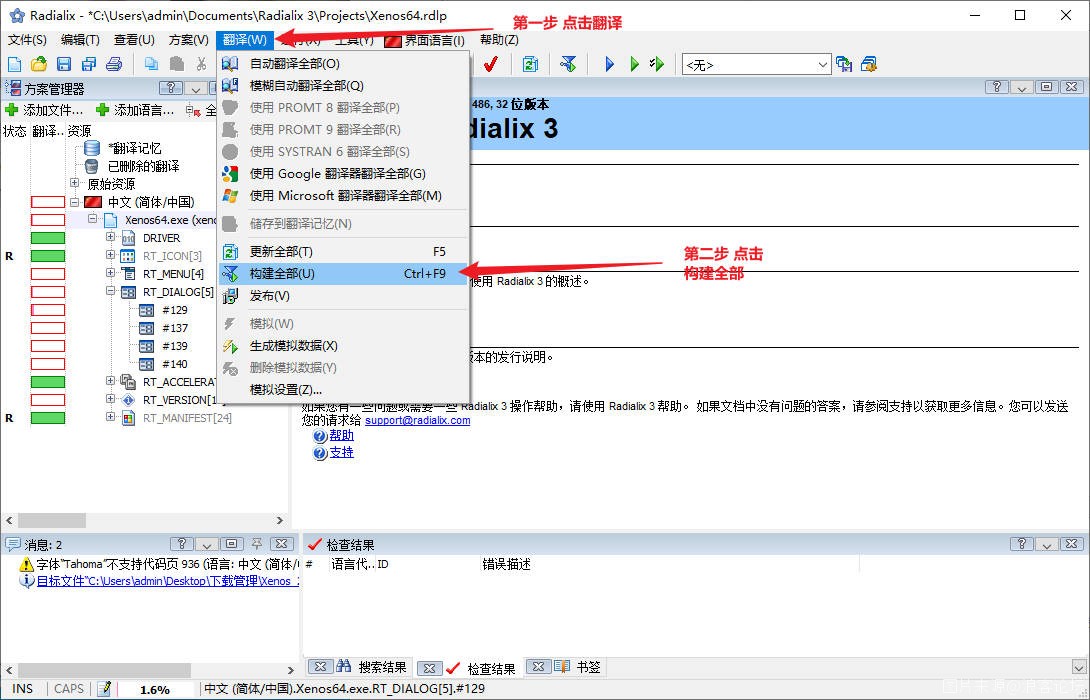Click the 添加文件... button label
The height and width of the screenshot is (700, 1090).
(x=53, y=110)
